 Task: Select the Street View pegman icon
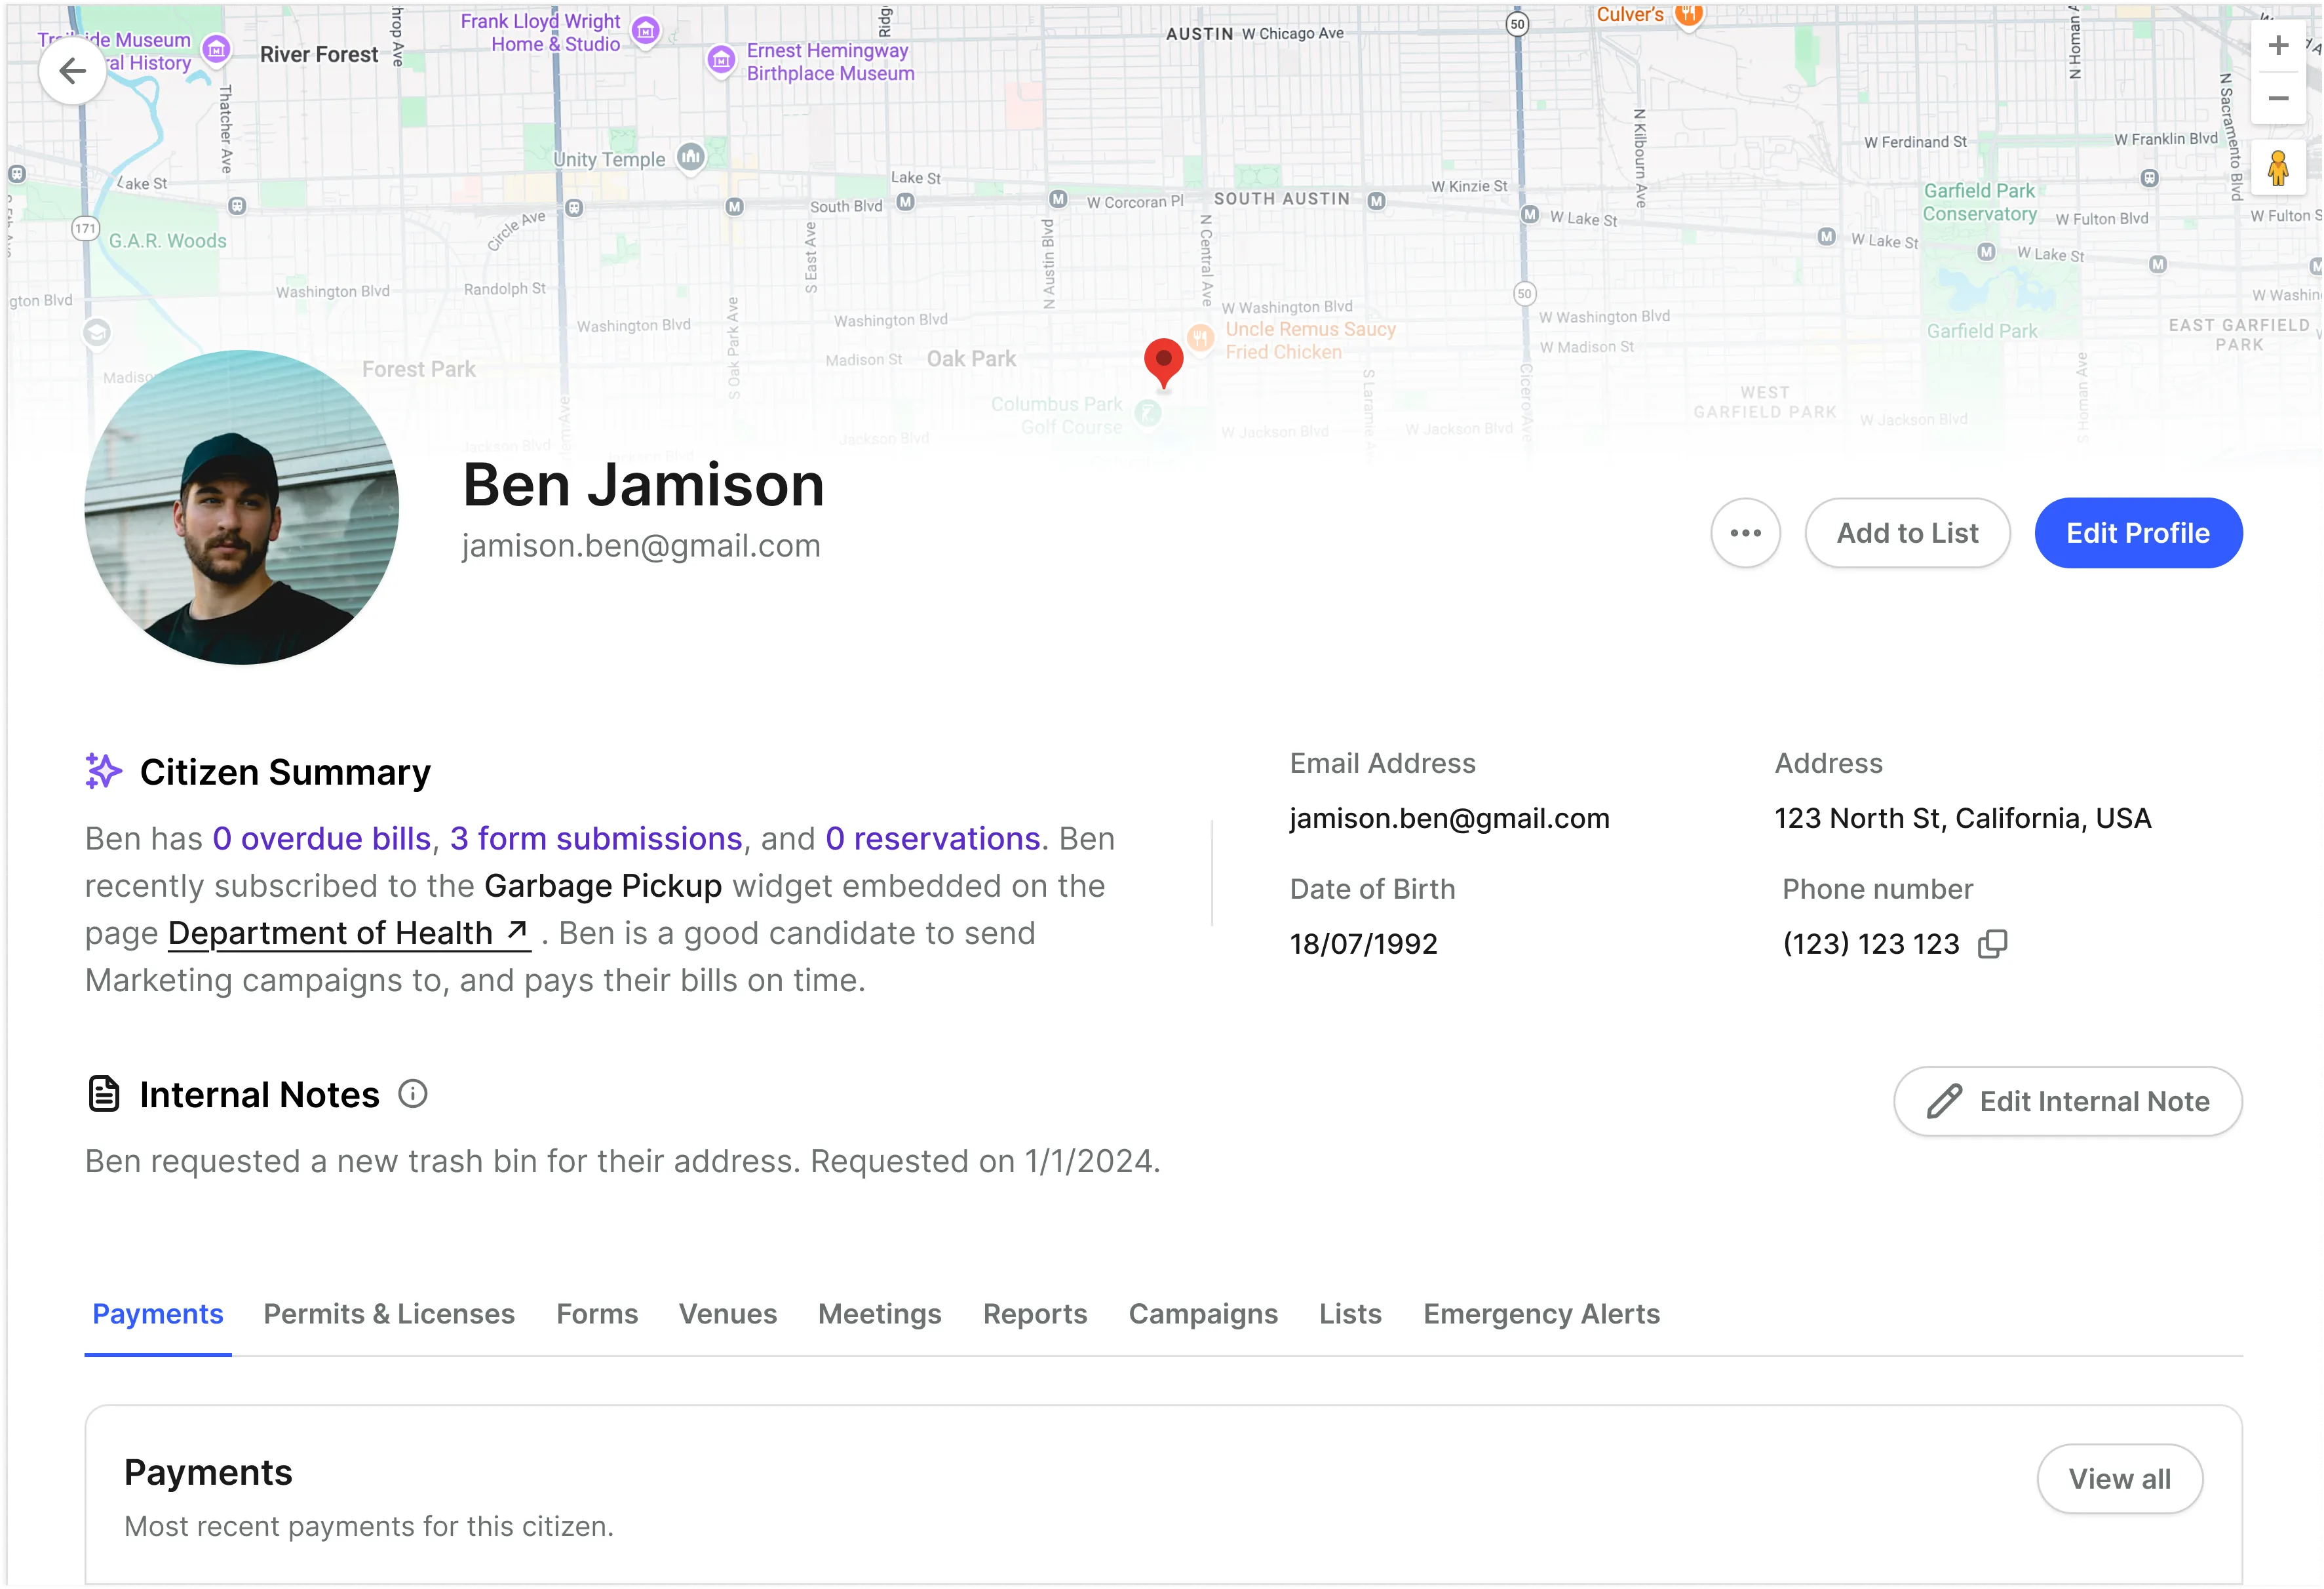tap(2278, 168)
